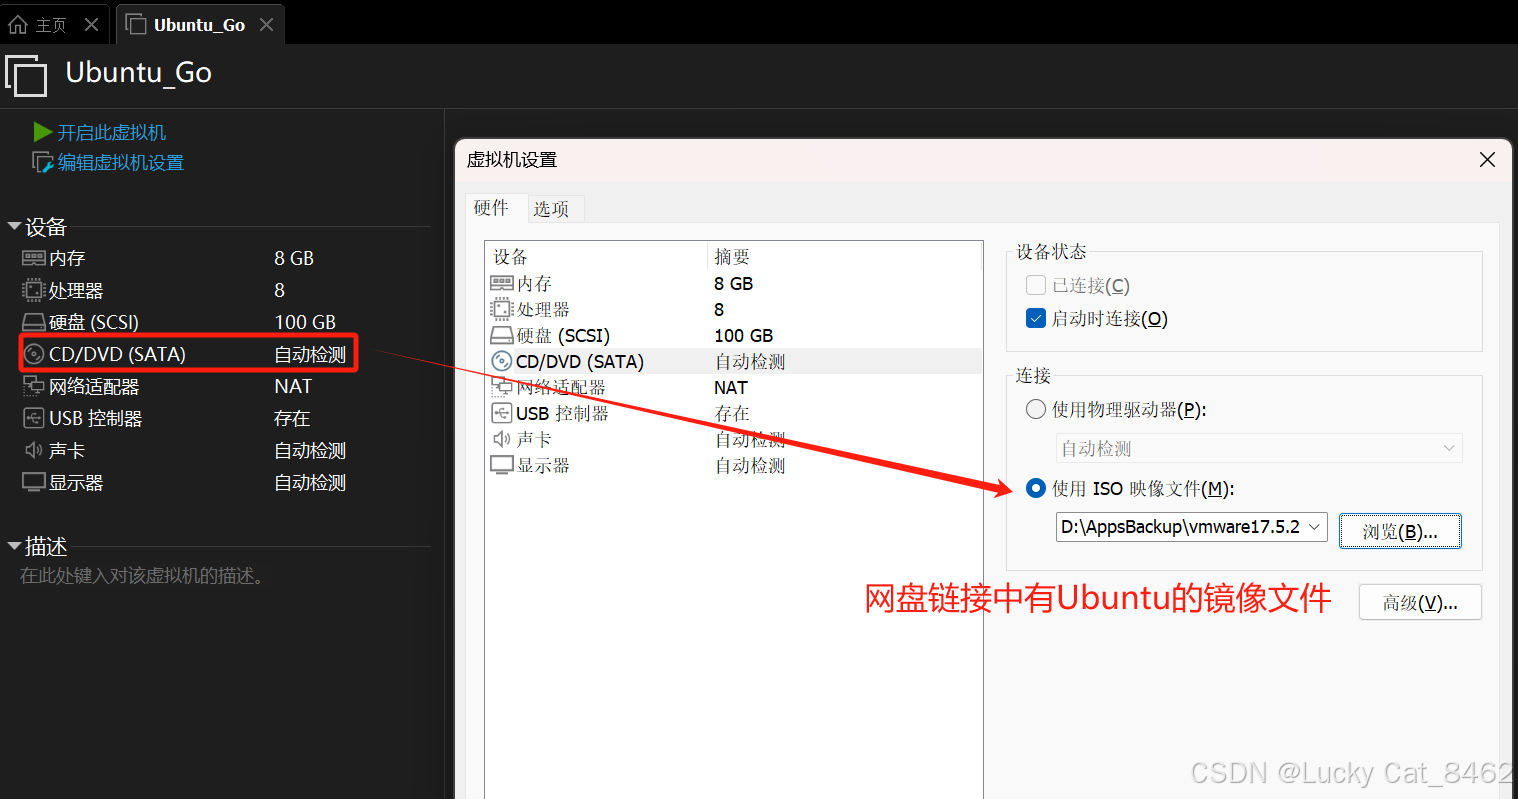The image size is (1518, 799).
Task: Click the network adapter icon in the left devices panel
Action: click(34, 386)
